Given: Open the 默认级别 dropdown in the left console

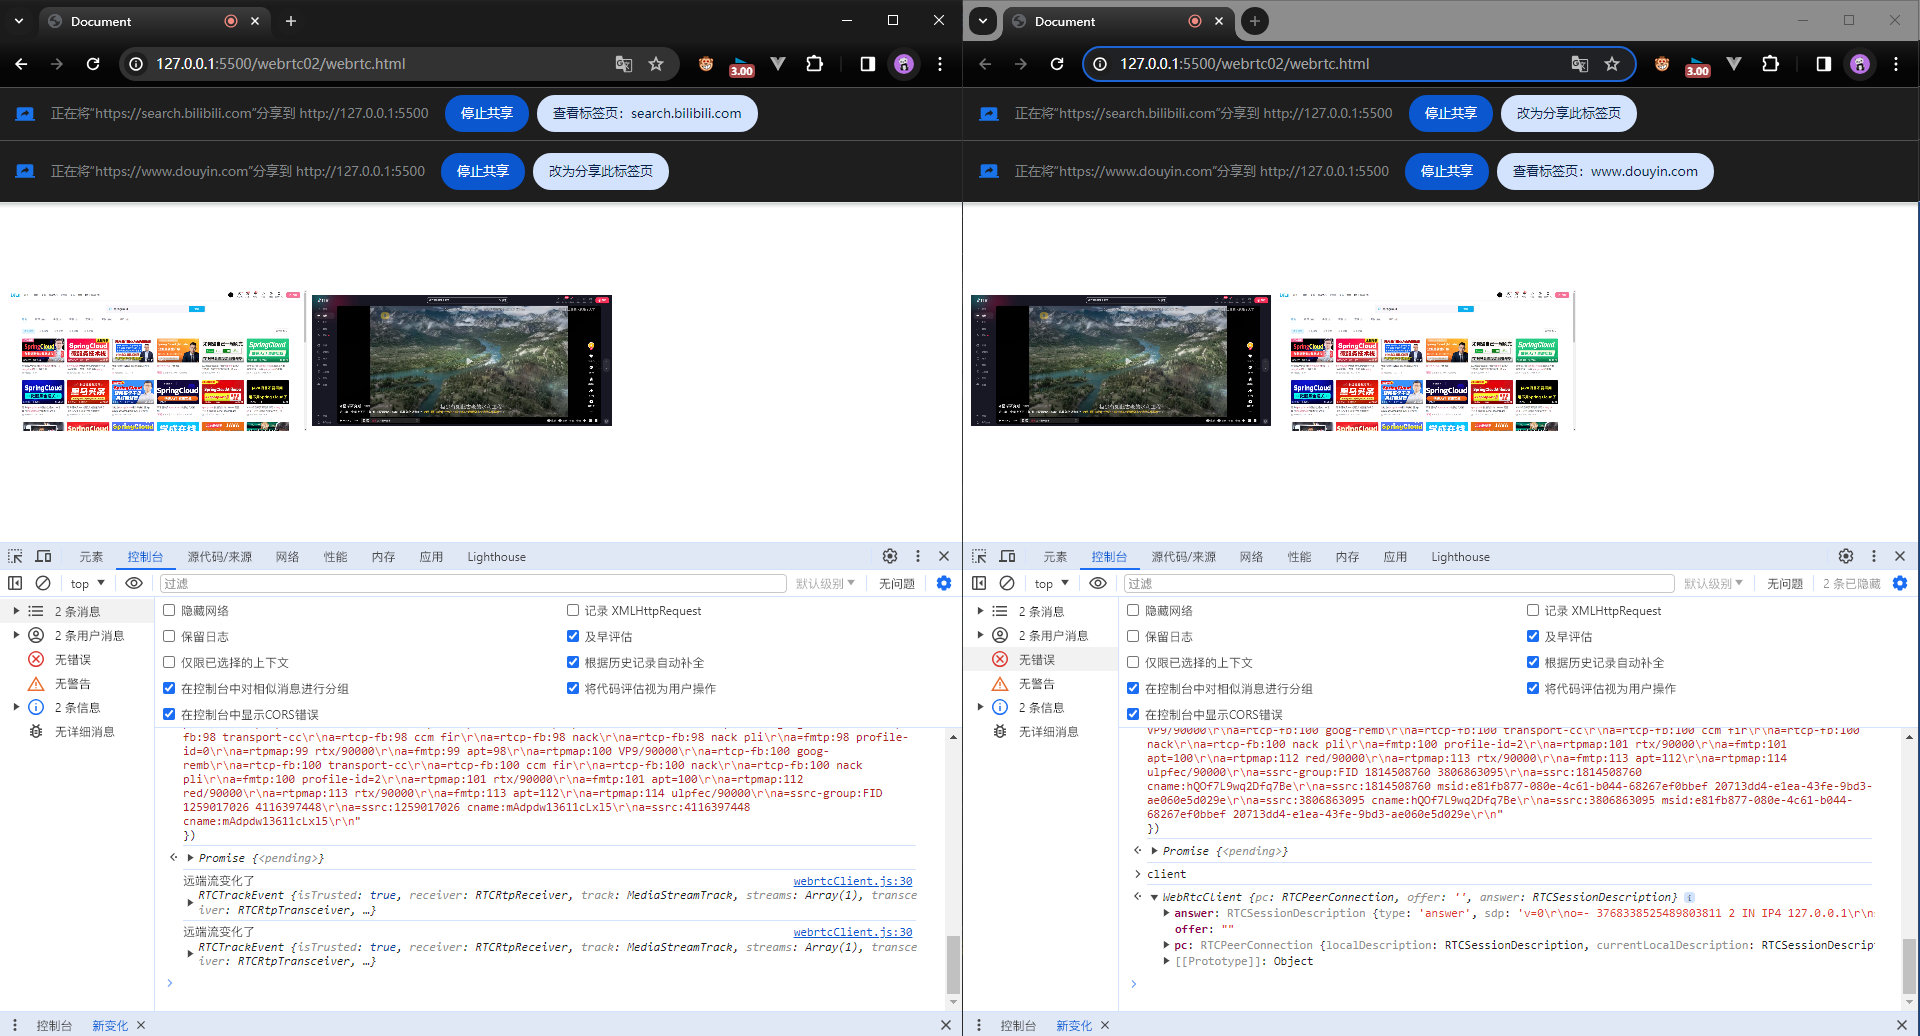Looking at the screenshot, I should pyautogui.click(x=825, y=583).
